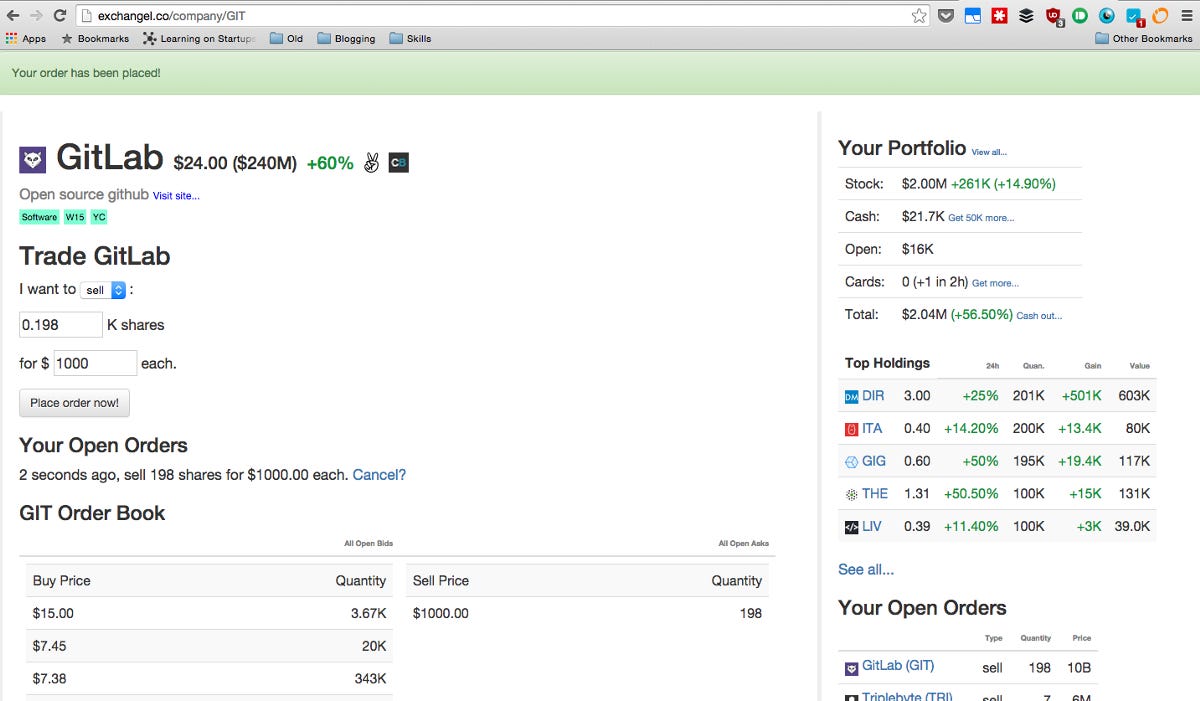Cancel the open 198 shares sell order
Screen dimensions: 1200x701
coord(379,475)
